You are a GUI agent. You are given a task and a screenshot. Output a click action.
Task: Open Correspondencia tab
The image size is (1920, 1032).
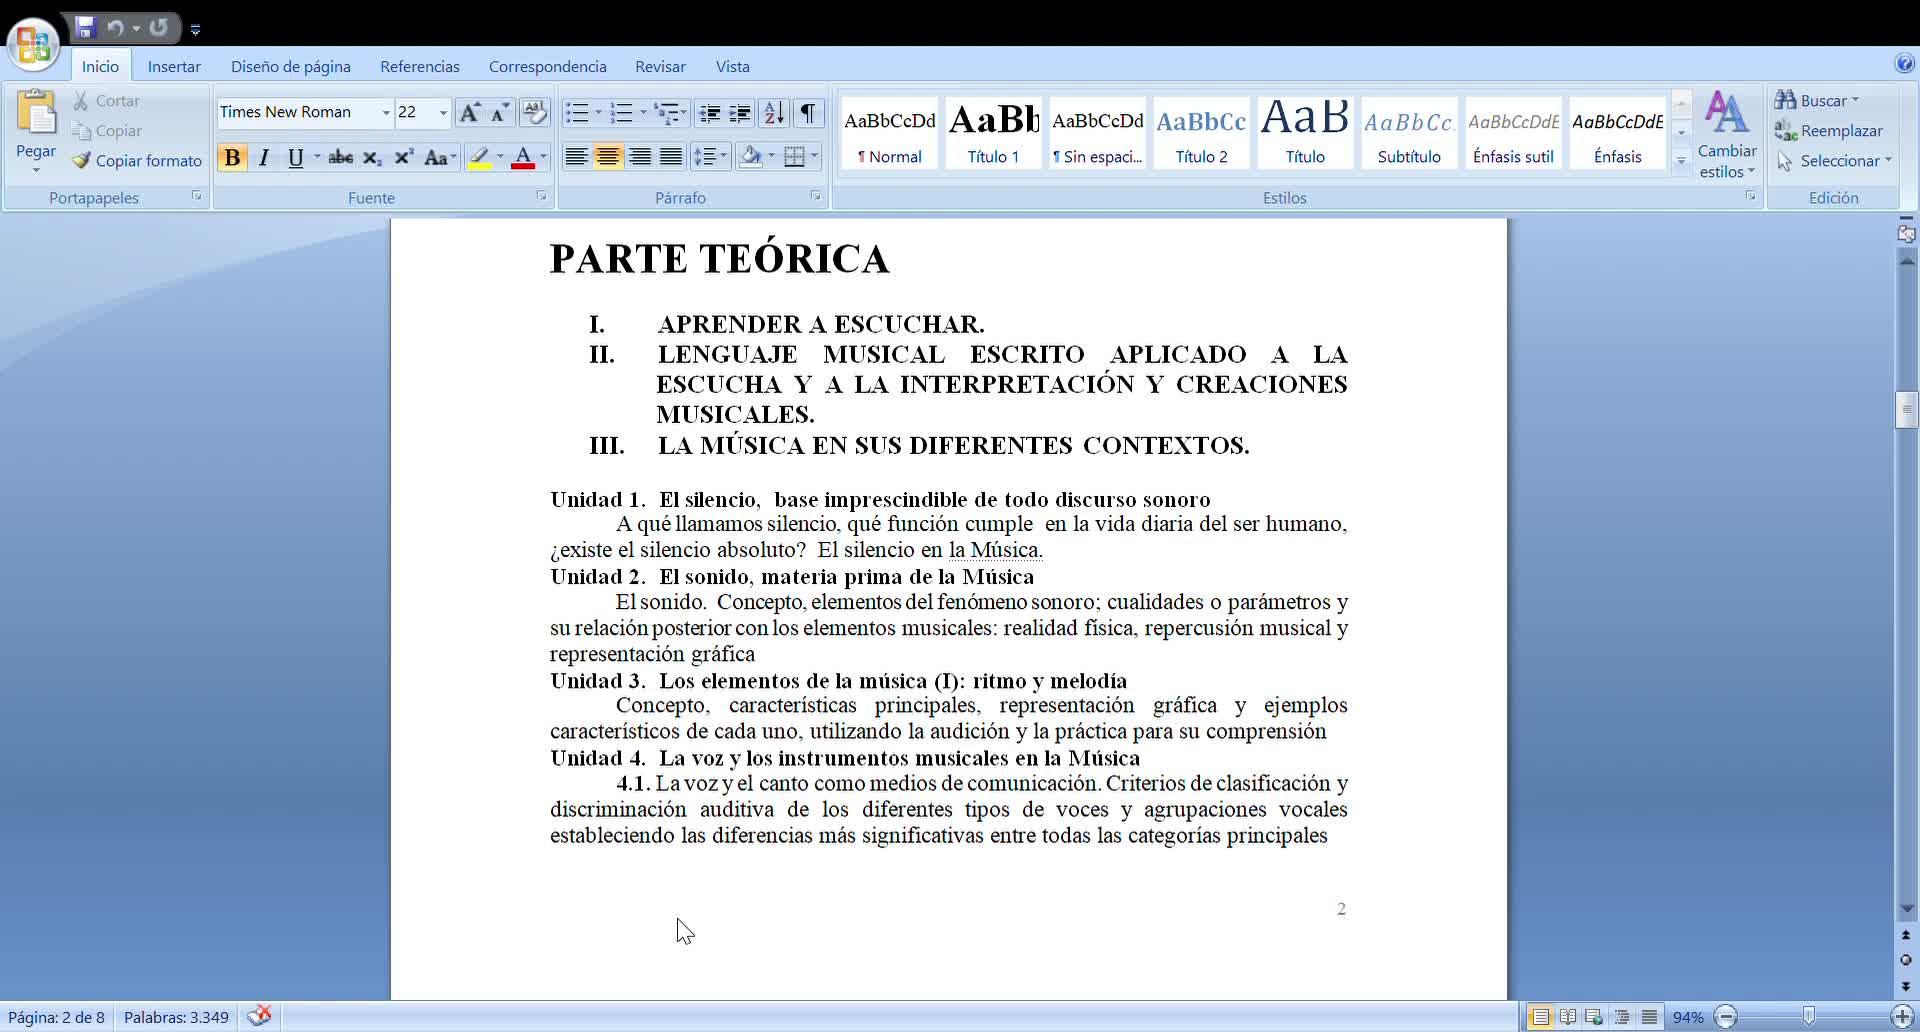tap(548, 67)
